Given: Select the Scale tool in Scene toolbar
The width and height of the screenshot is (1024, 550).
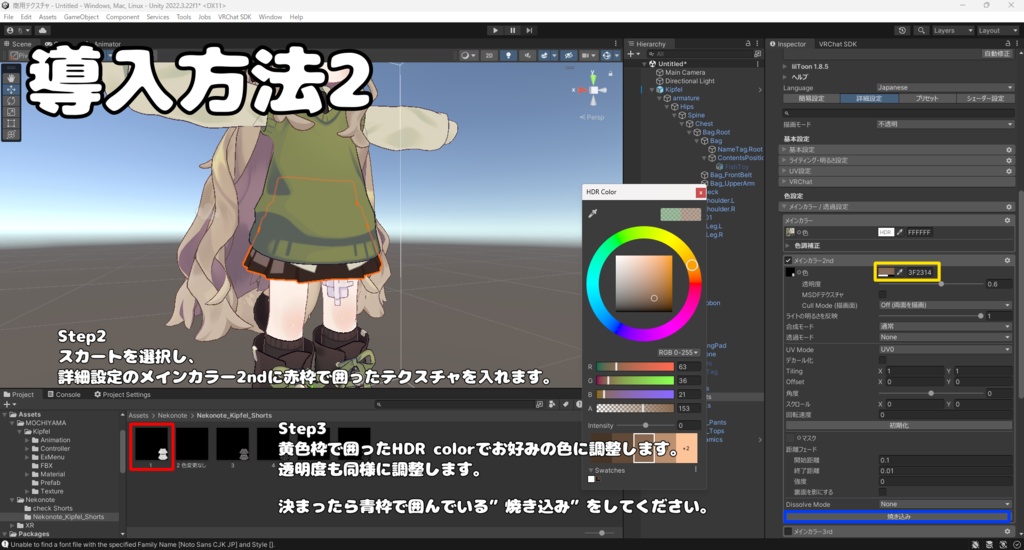Looking at the screenshot, I should (11, 112).
